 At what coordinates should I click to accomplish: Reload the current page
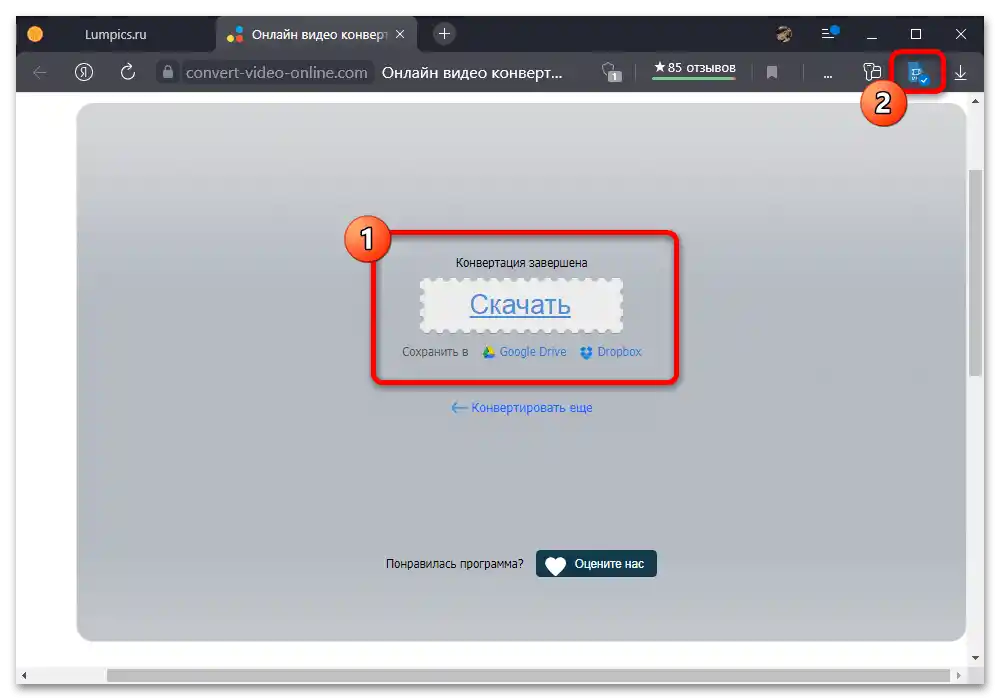coord(128,72)
